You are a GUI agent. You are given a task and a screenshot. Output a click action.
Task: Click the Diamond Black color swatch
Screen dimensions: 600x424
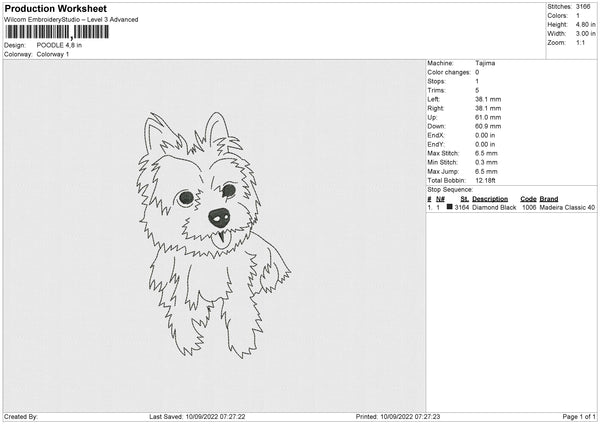[450, 207]
